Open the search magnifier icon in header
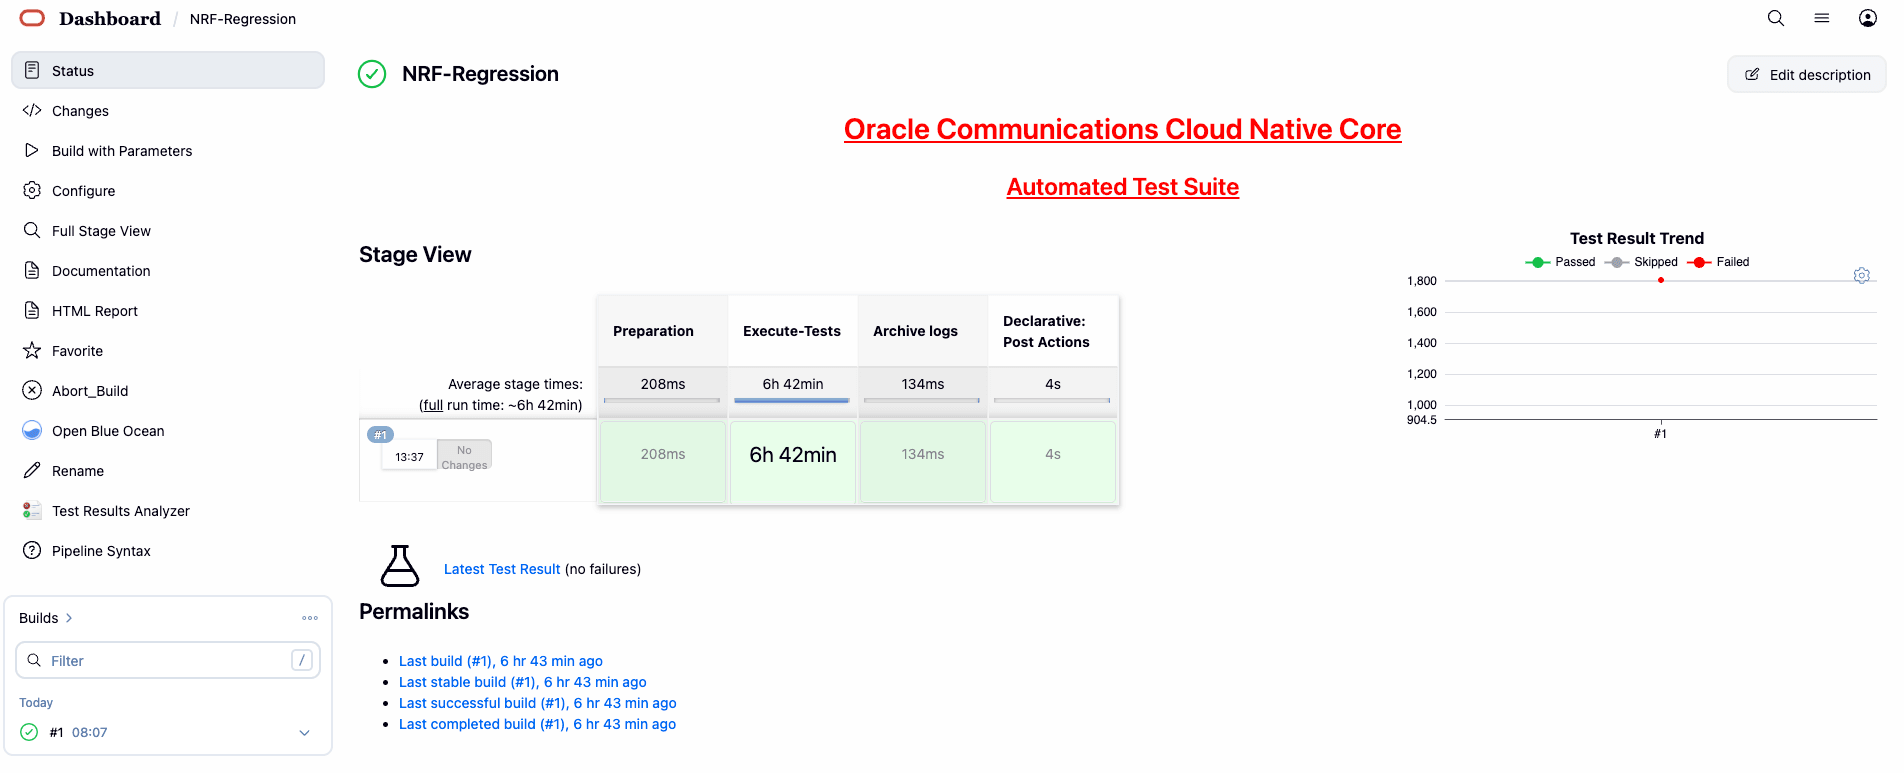The image size is (1904, 773). coord(1776,18)
